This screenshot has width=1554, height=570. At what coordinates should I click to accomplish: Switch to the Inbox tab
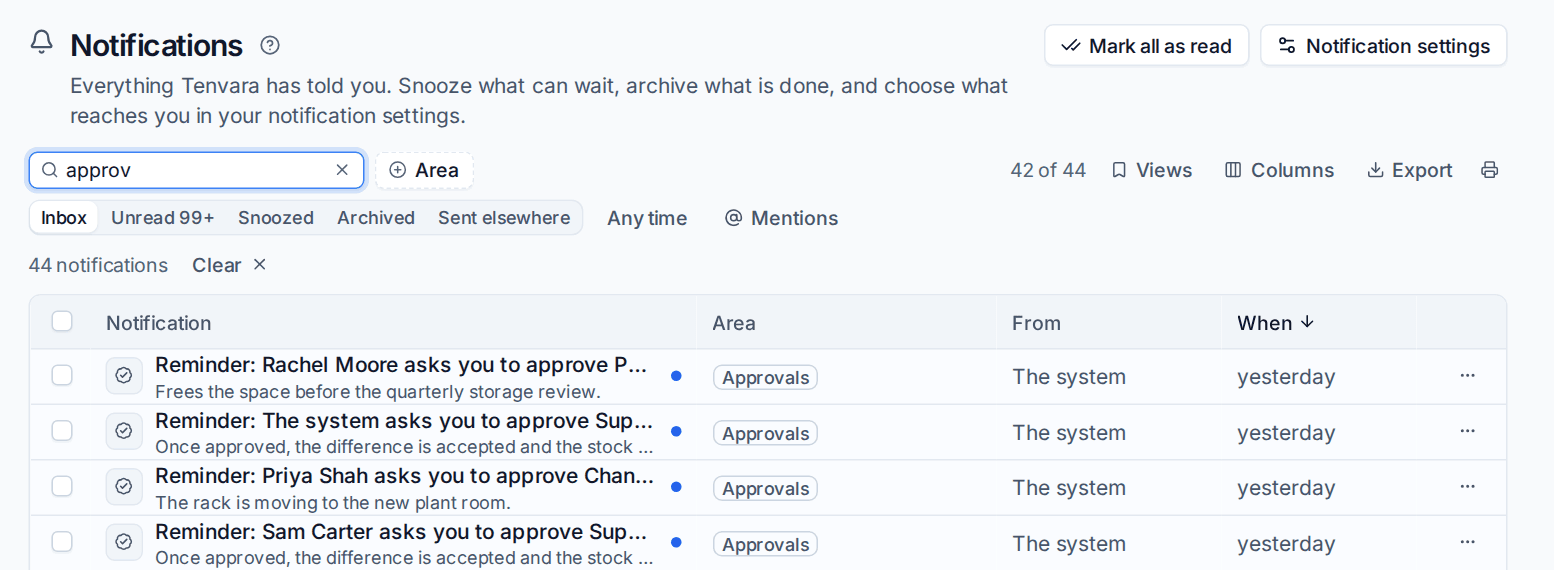[64, 217]
